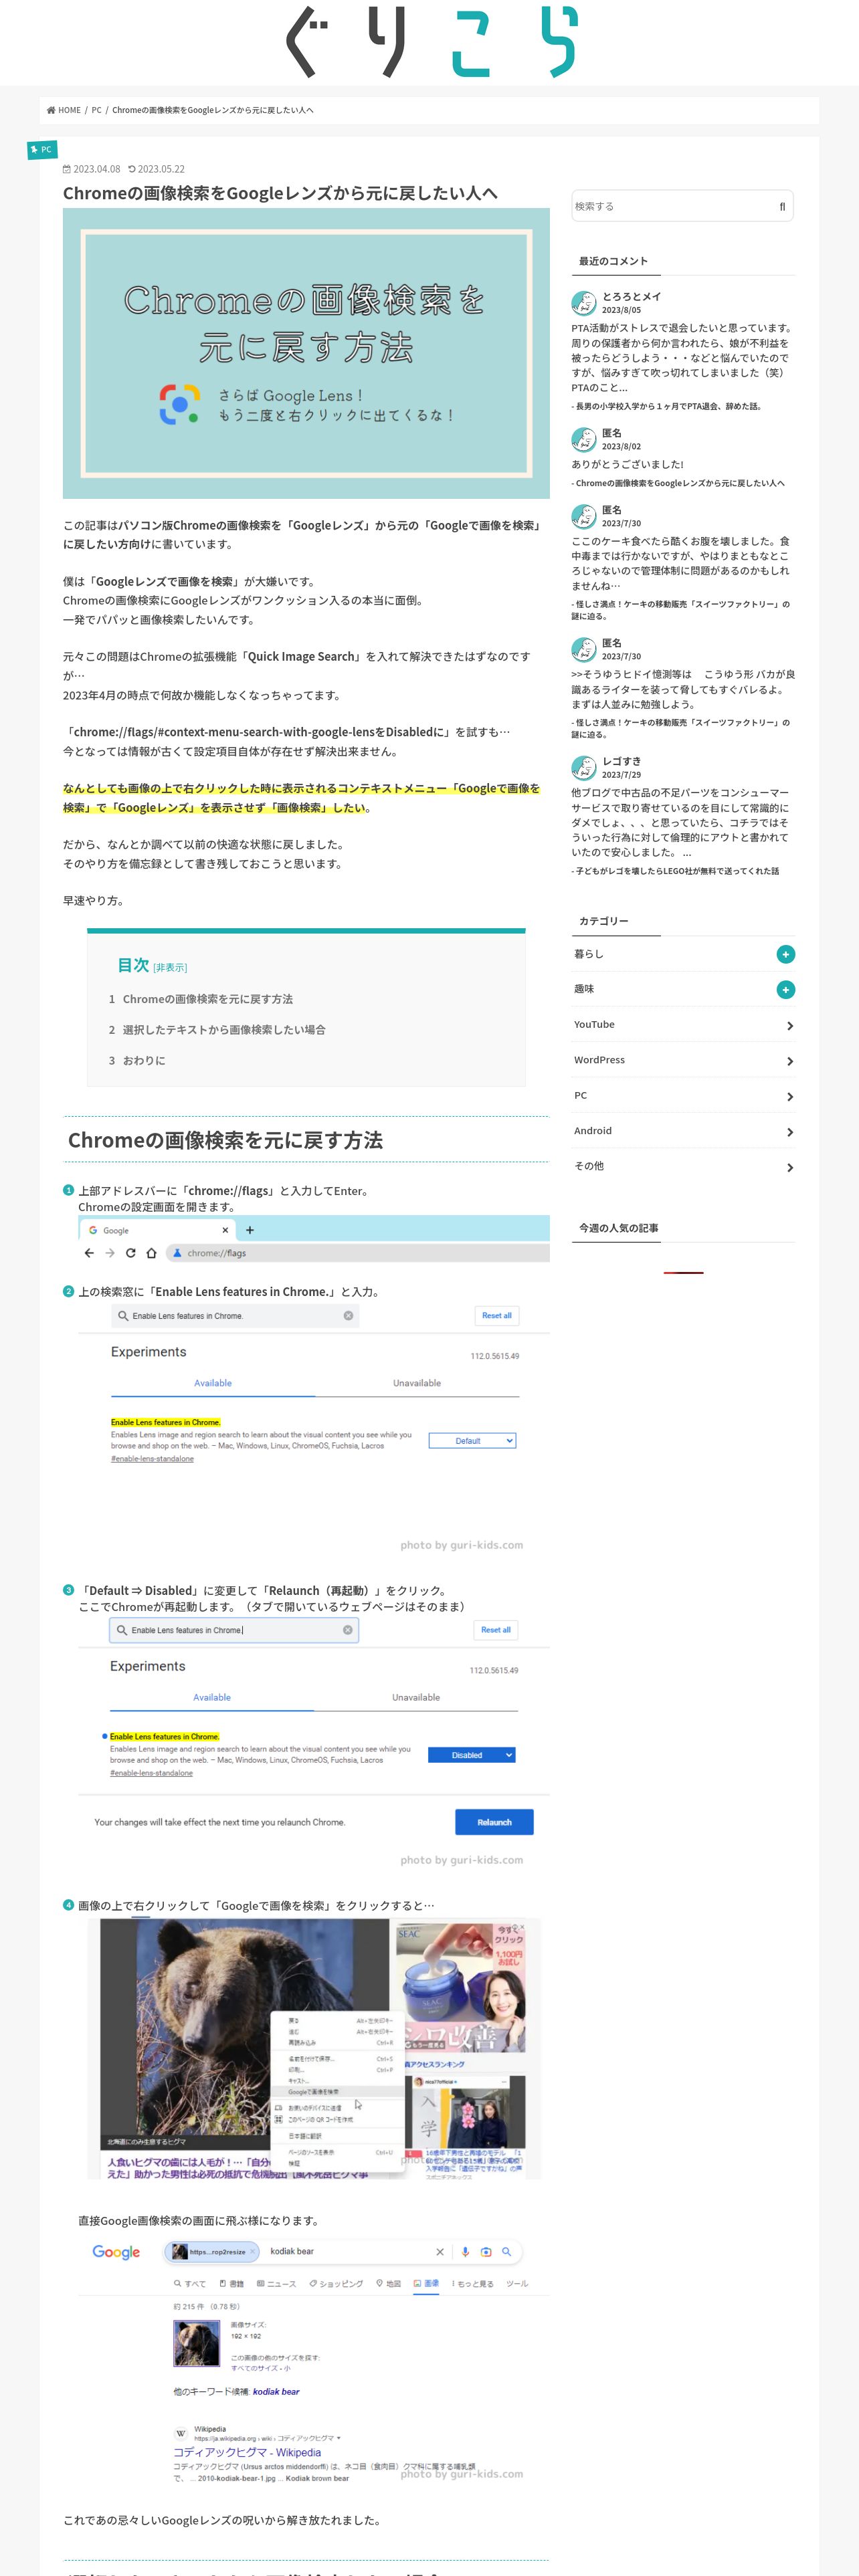Click chevron beside YouTube category

pyautogui.click(x=789, y=1026)
